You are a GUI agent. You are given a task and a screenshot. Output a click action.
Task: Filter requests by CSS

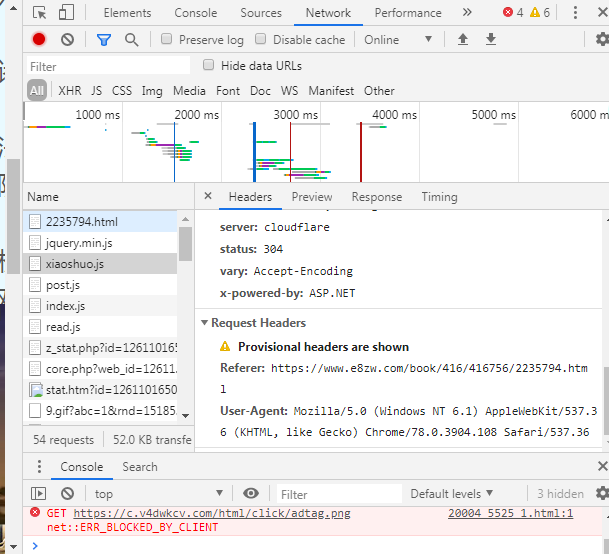click(122, 91)
